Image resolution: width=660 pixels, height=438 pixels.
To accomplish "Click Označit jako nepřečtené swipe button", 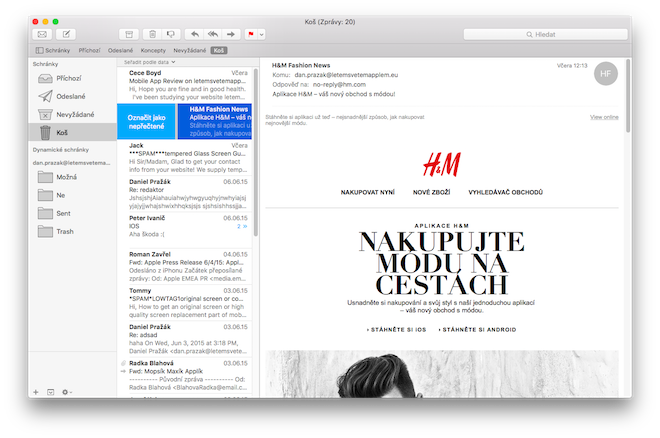I will [146, 122].
